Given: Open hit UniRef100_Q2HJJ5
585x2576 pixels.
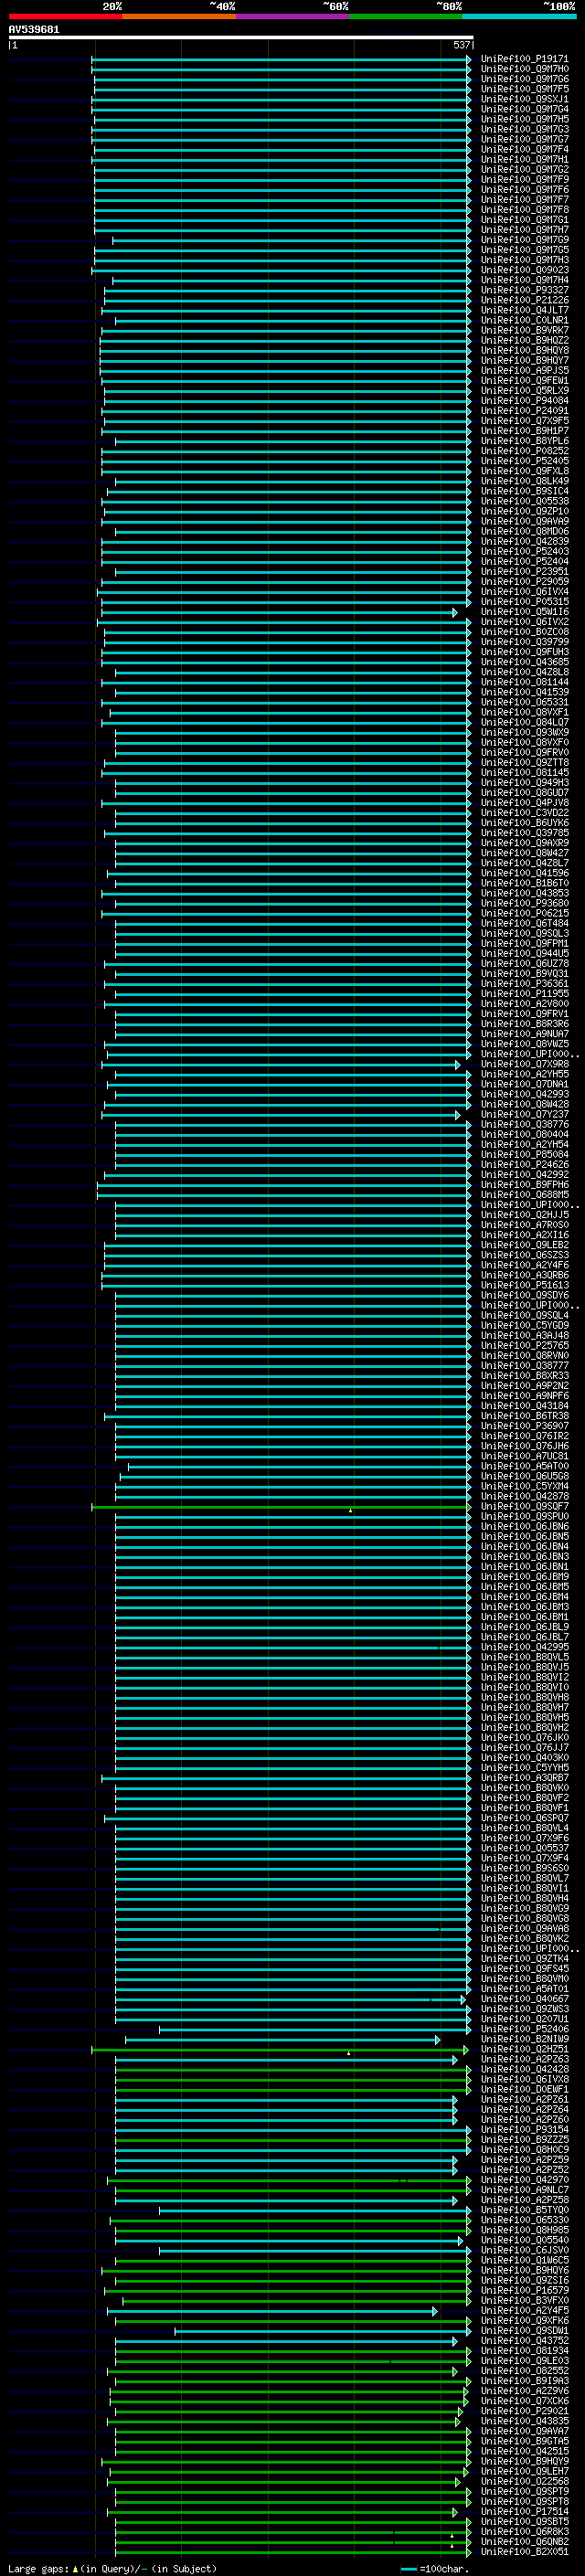Looking at the screenshot, I should (x=525, y=1215).
